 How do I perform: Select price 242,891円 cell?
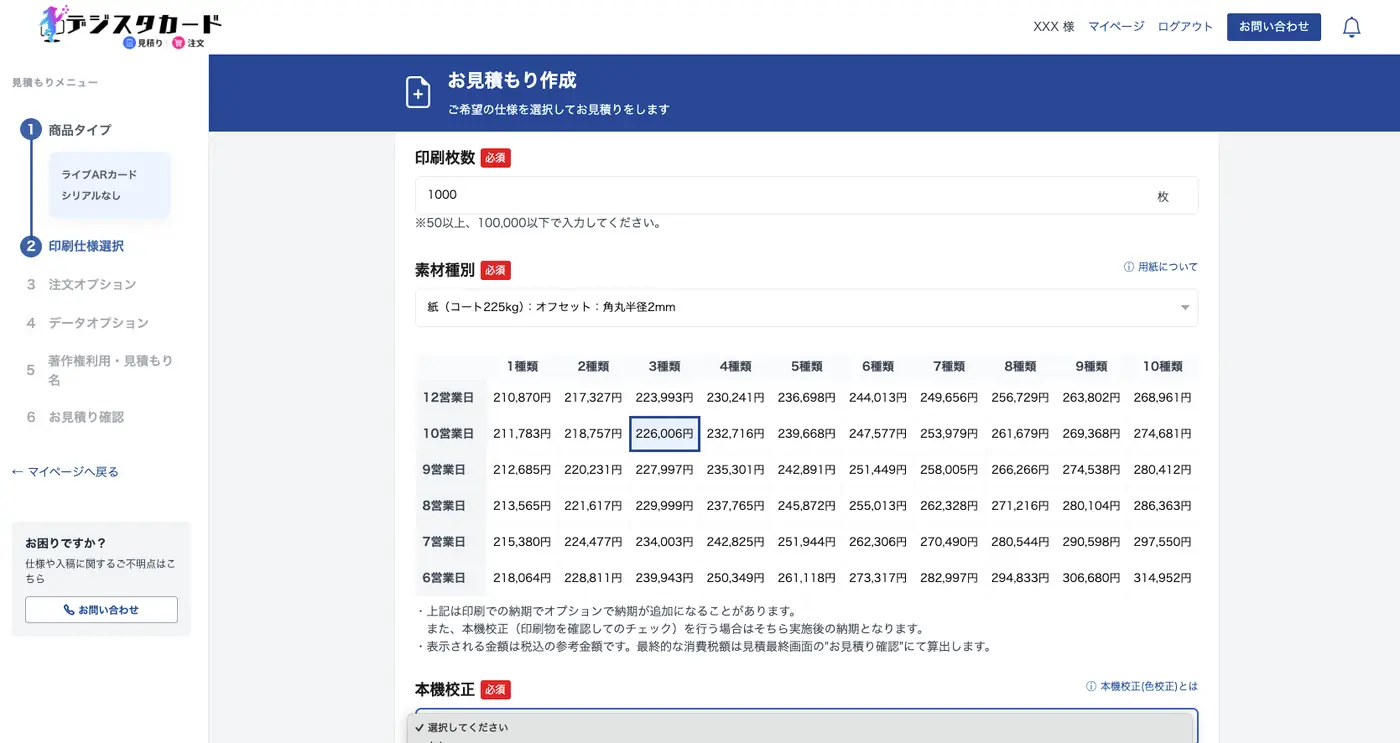pyautogui.click(x=806, y=470)
